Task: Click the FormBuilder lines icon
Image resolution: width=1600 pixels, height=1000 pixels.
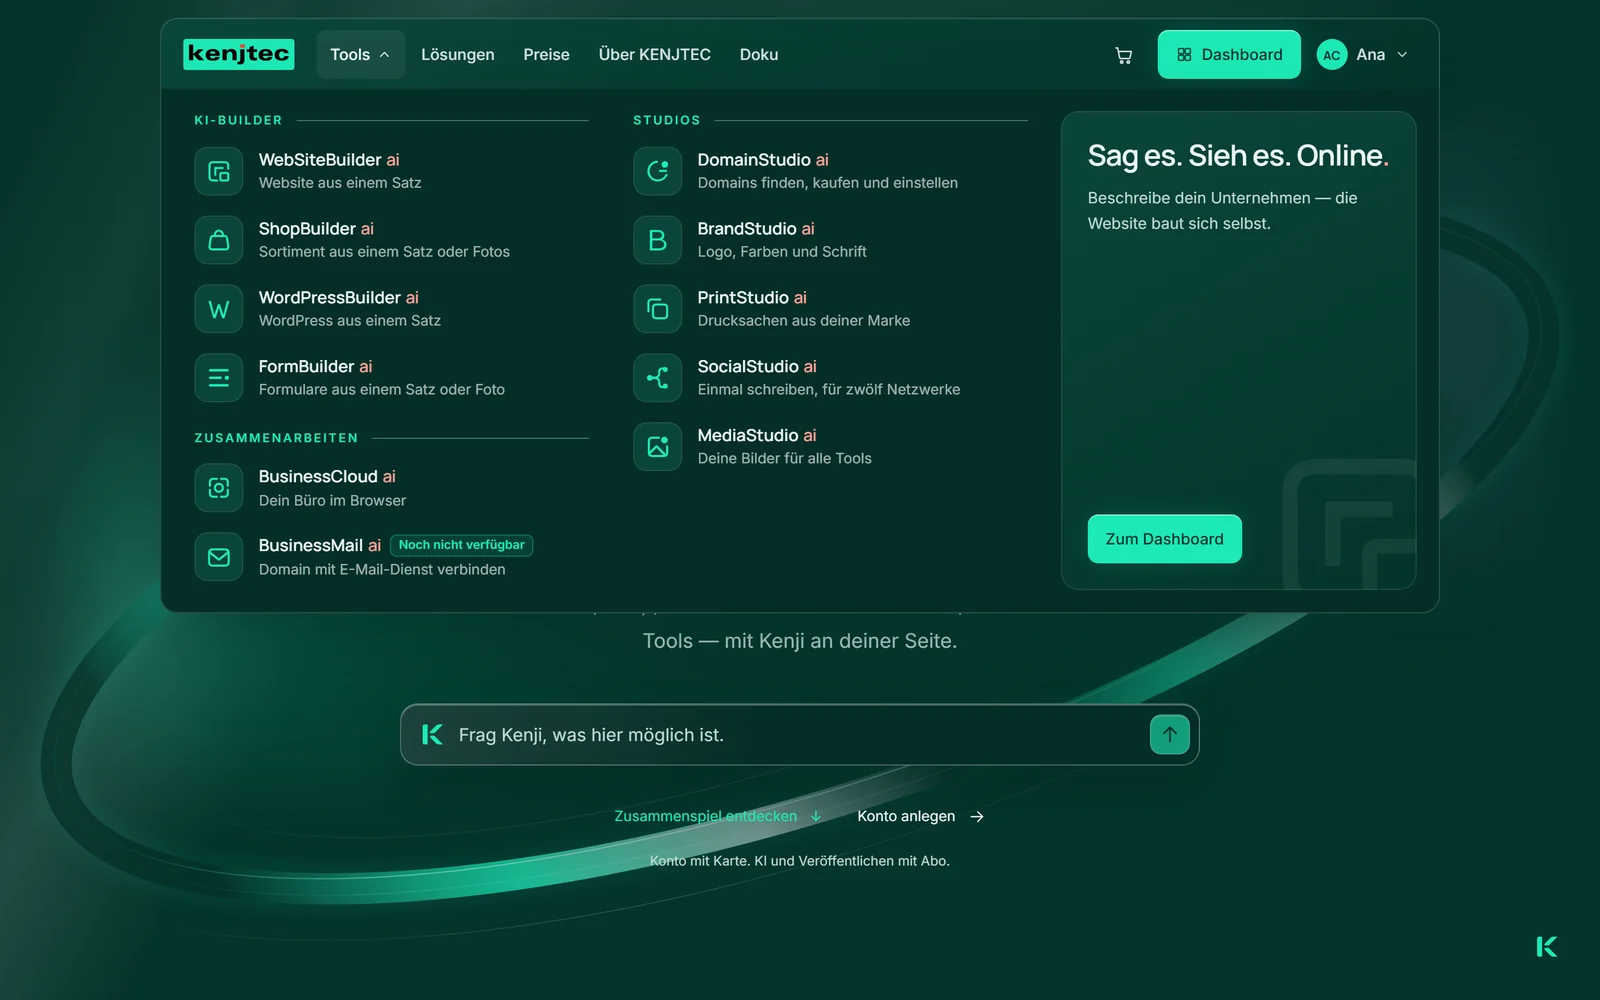Action: tap(218, 378)
